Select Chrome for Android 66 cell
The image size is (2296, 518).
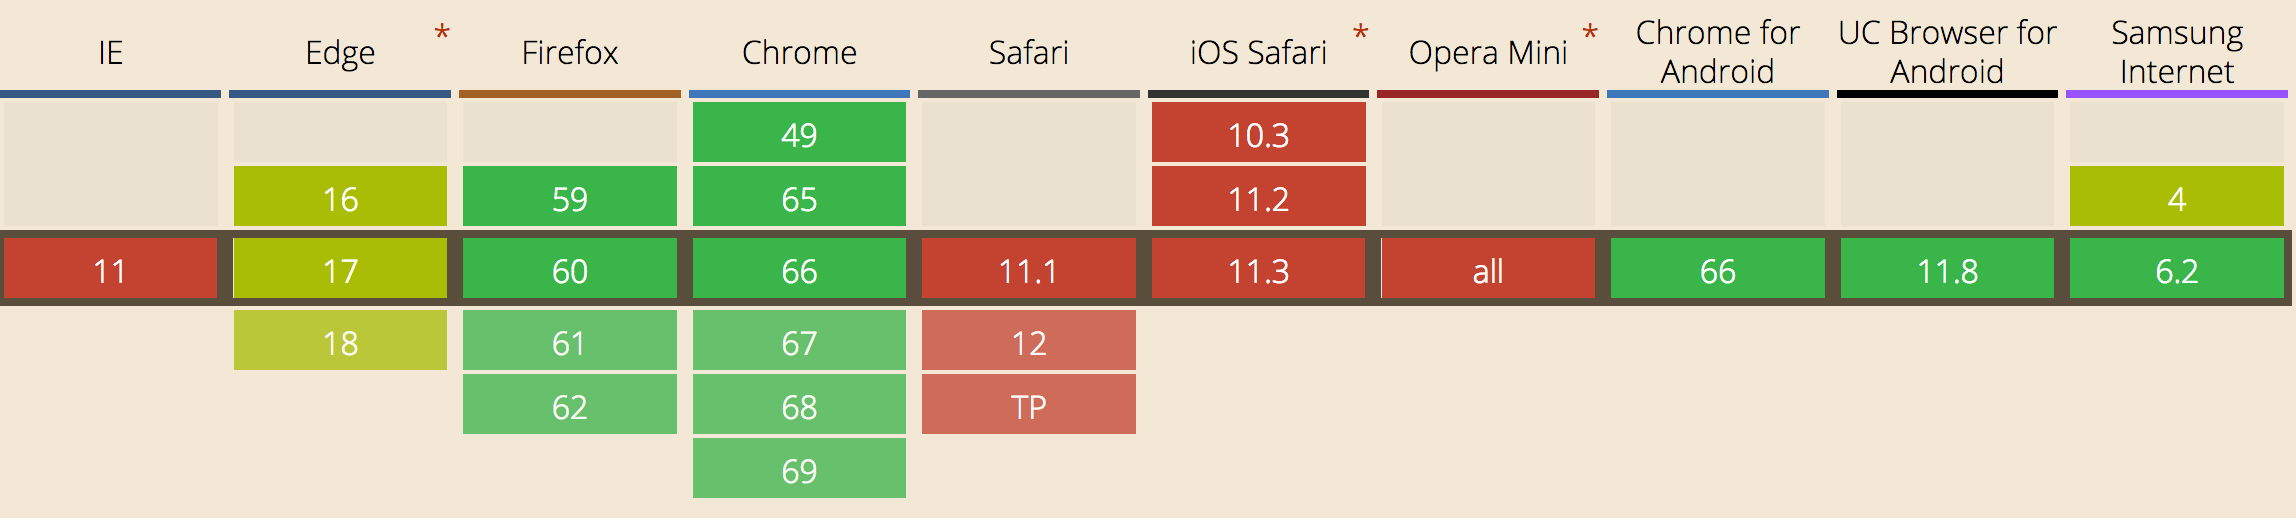click(1717, 268)
